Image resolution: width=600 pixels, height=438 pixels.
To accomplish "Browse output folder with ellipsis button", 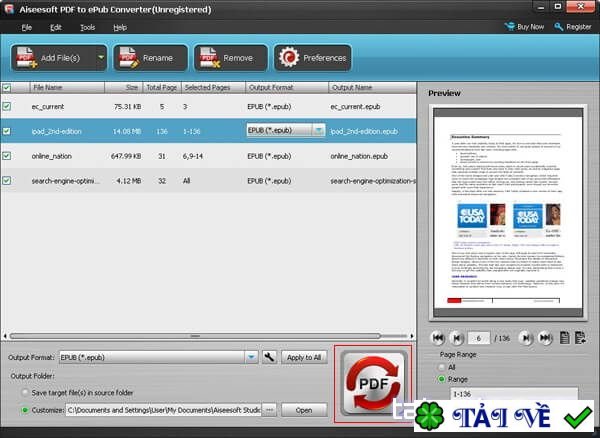I will [269, 410].
